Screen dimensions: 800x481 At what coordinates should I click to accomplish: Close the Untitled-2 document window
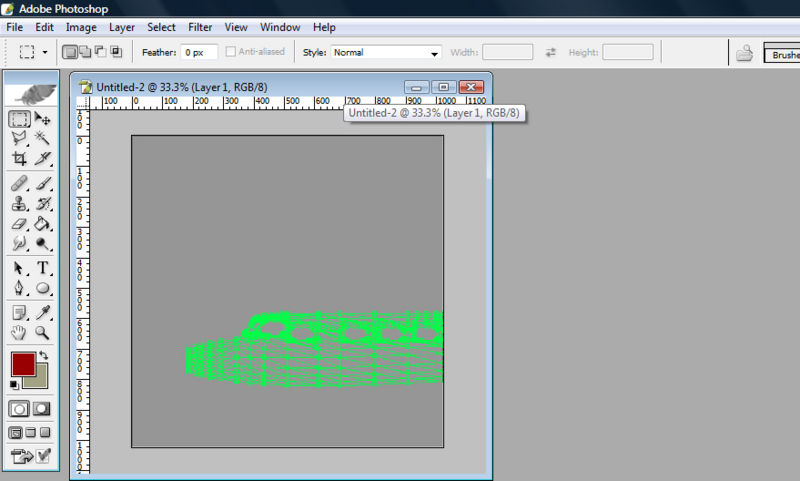pos(471,87)
